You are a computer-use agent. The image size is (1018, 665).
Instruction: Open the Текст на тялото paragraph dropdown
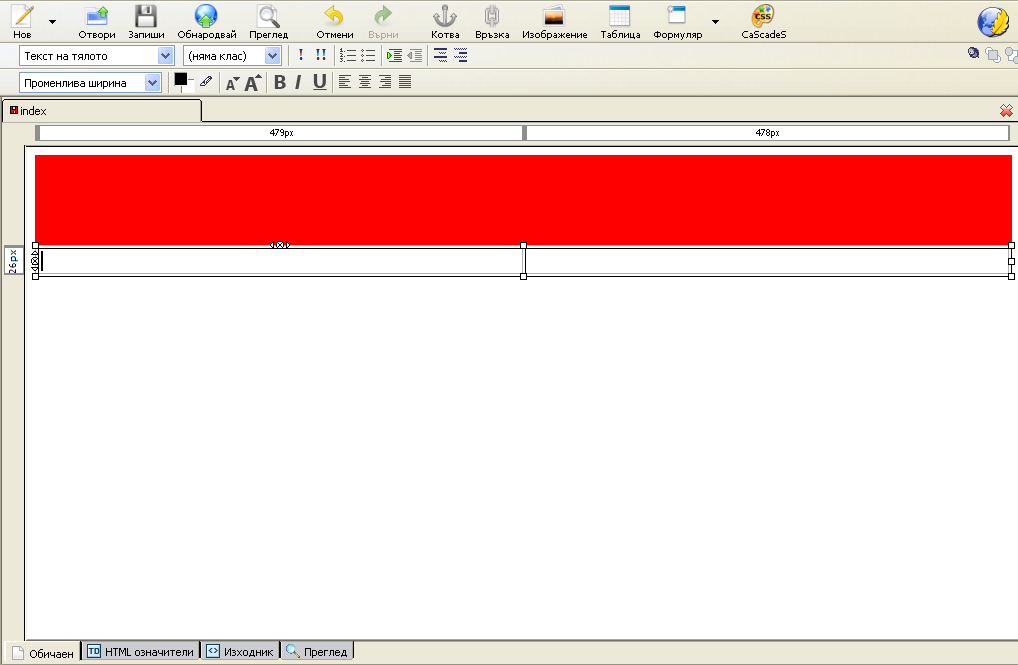coord(97,56)
